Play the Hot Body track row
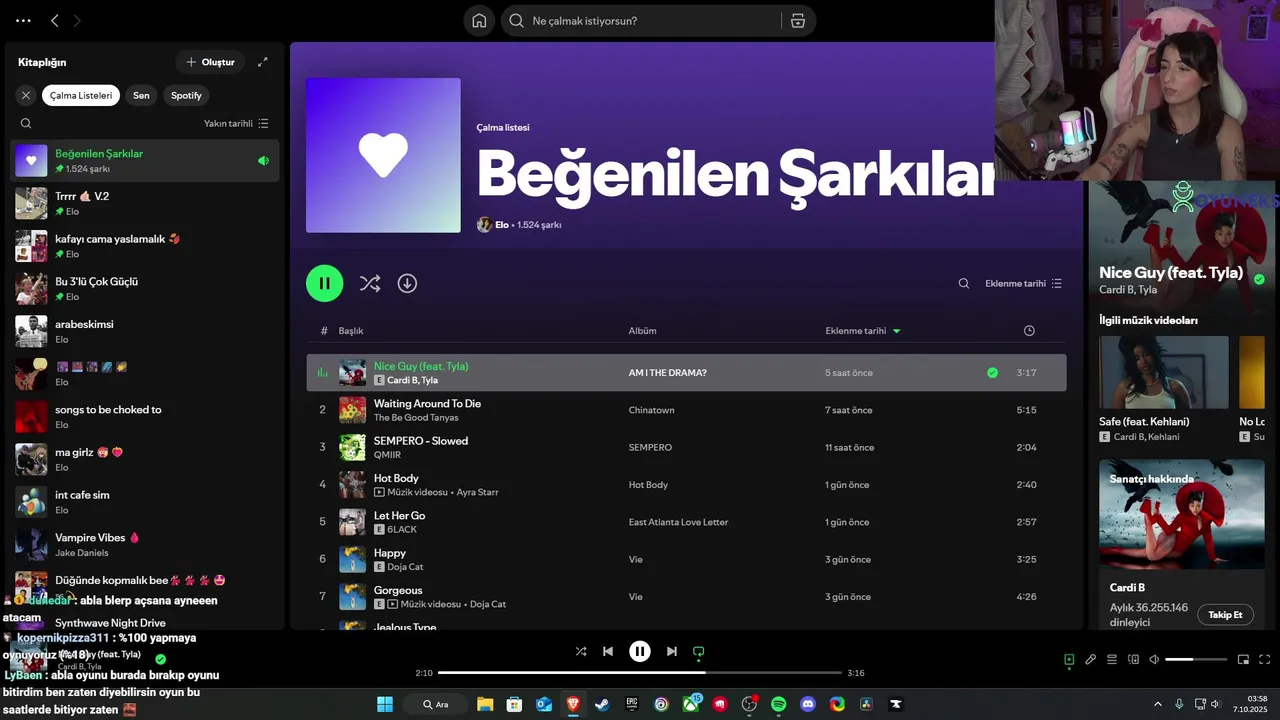 [x=686, y=485]
